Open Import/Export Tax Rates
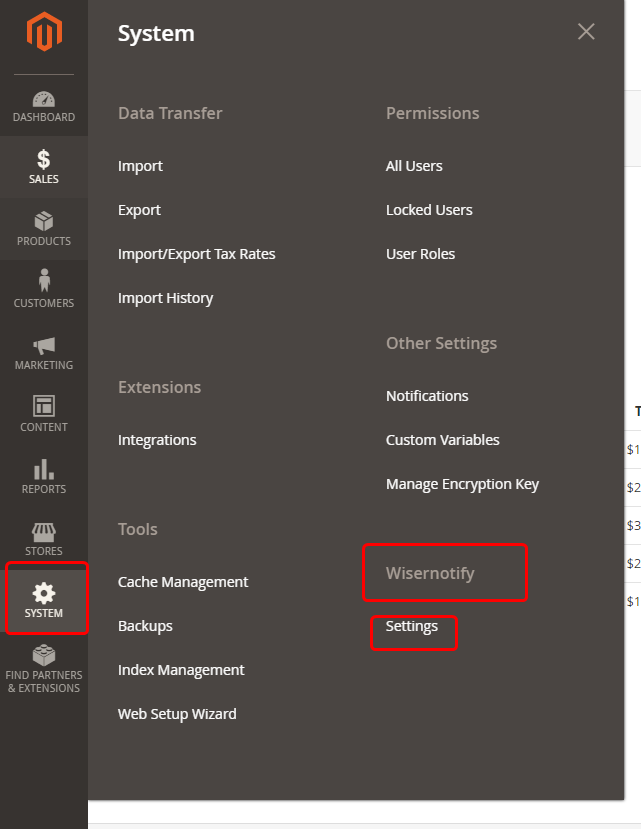 click(x=197, y=254)
